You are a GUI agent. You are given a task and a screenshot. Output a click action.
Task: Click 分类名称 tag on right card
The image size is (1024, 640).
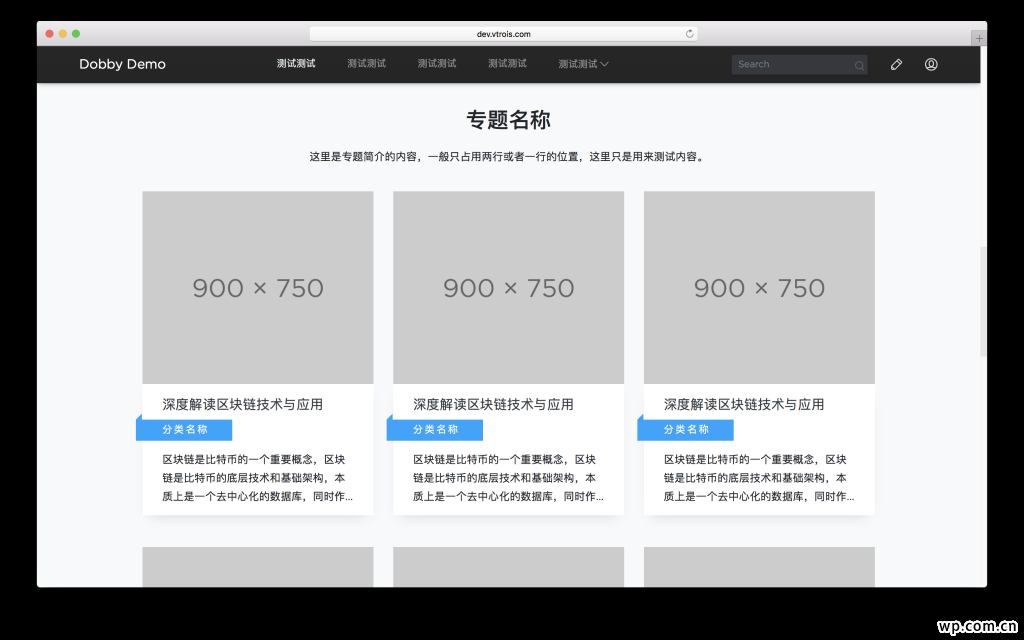tap(686, 430)
